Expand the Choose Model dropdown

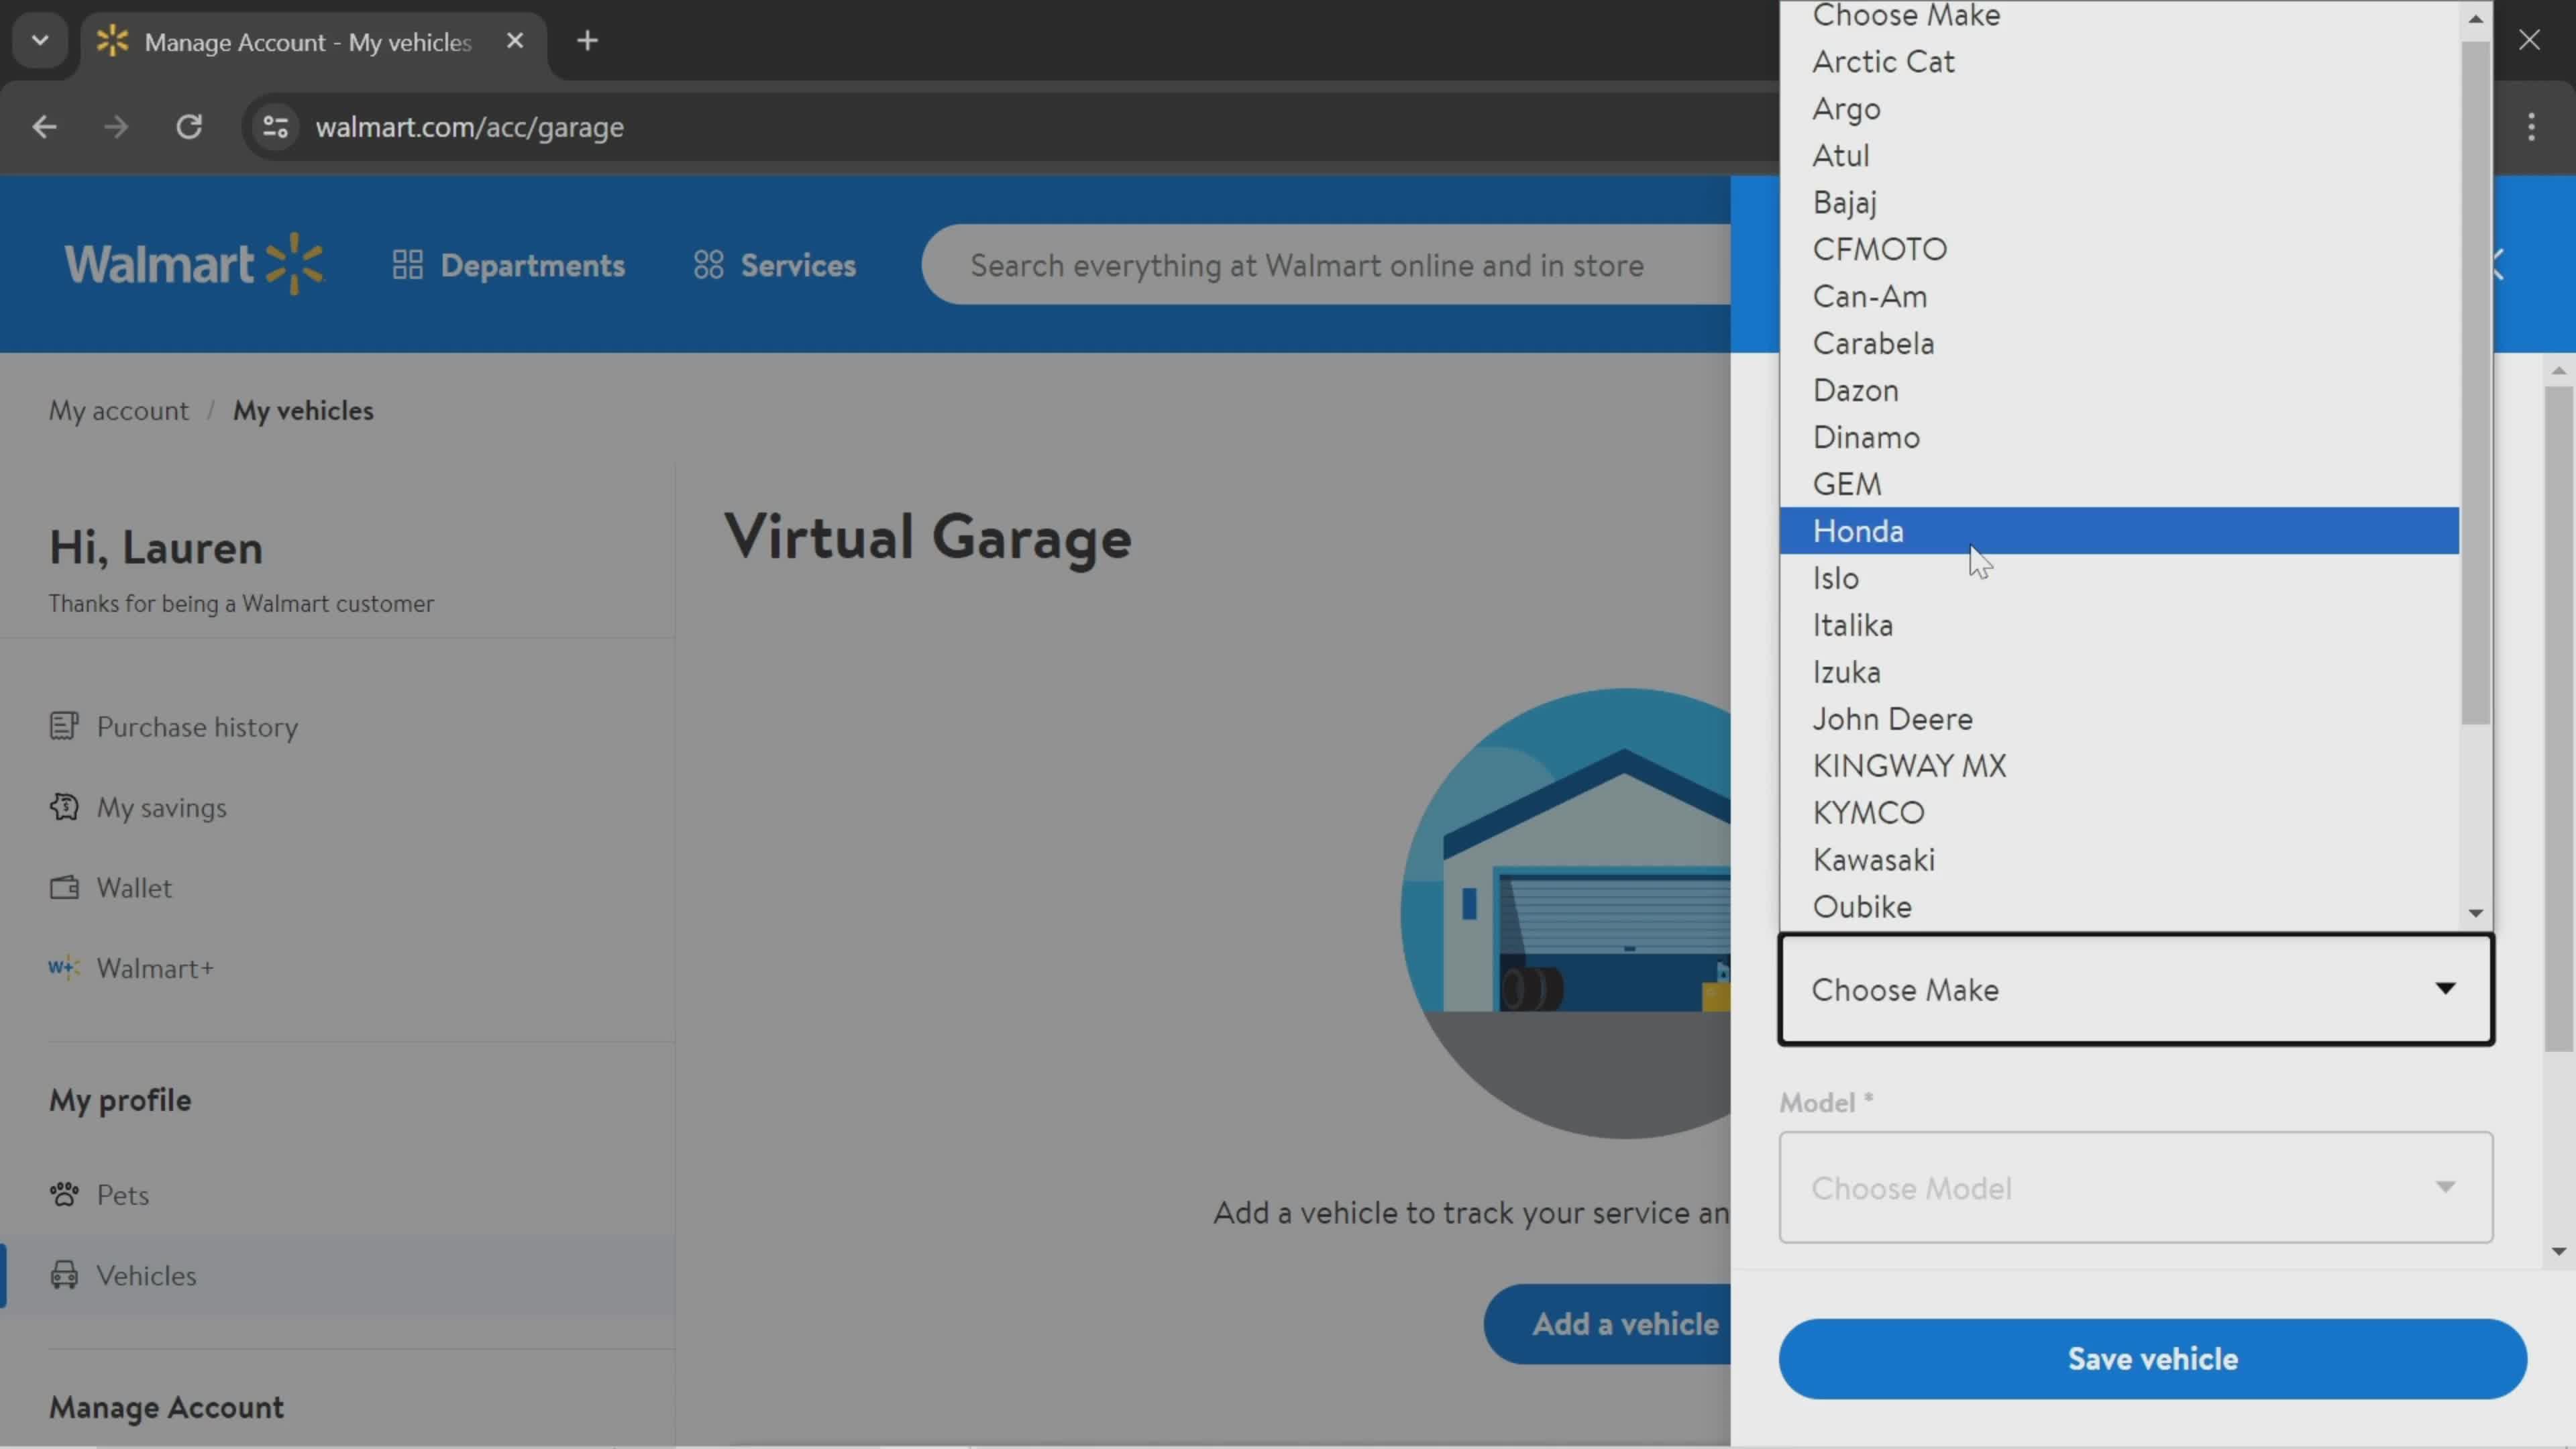pos(2134,1187)
